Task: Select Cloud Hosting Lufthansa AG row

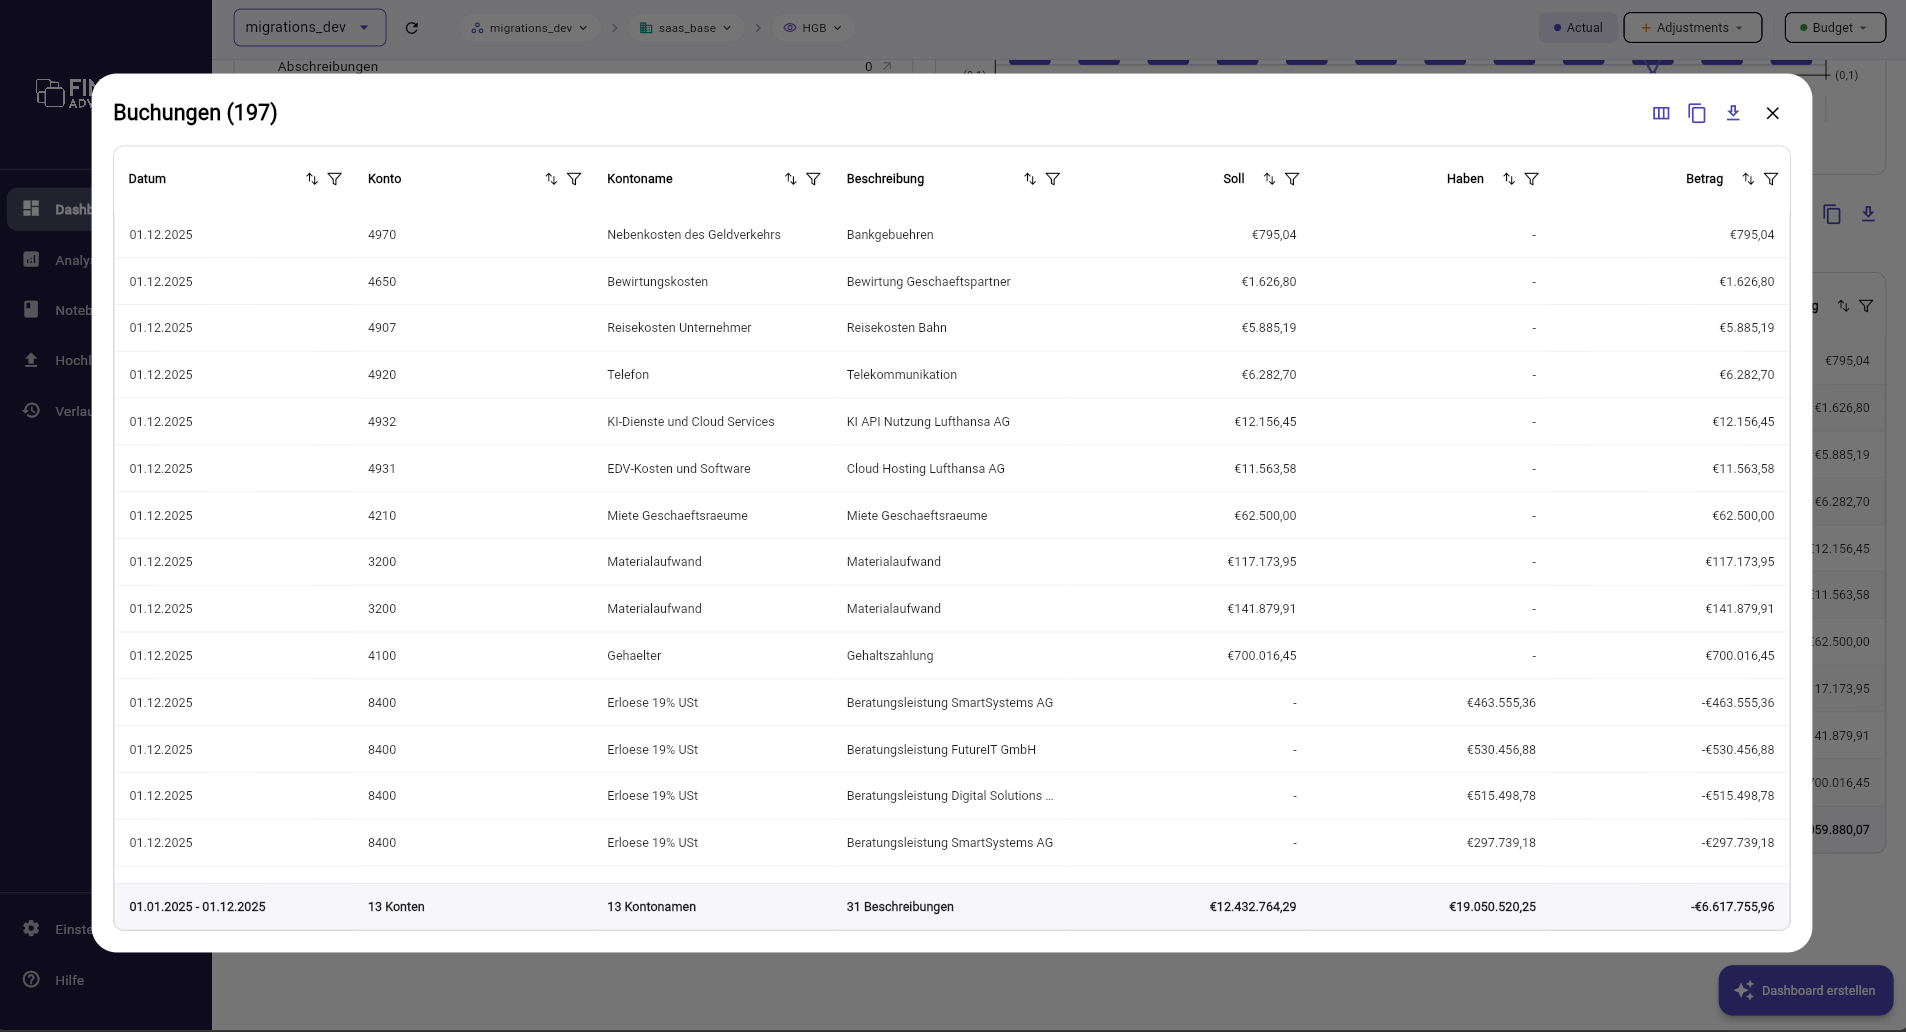Action: (x=952, y=469)
